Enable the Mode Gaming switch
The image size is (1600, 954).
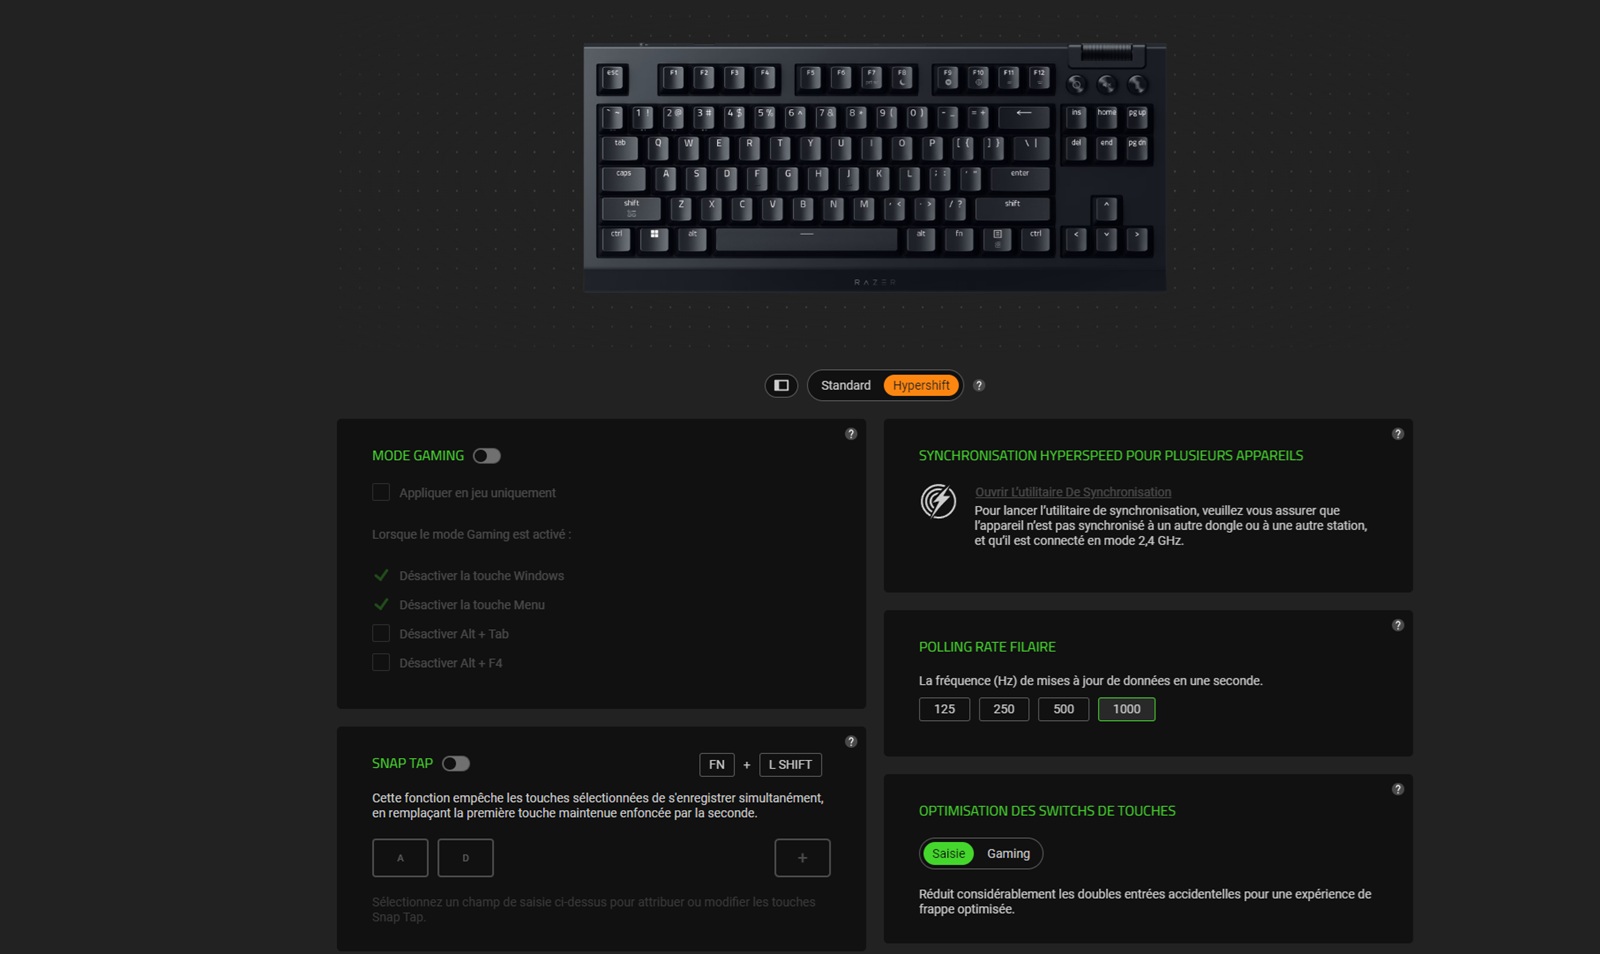[487, 456]
